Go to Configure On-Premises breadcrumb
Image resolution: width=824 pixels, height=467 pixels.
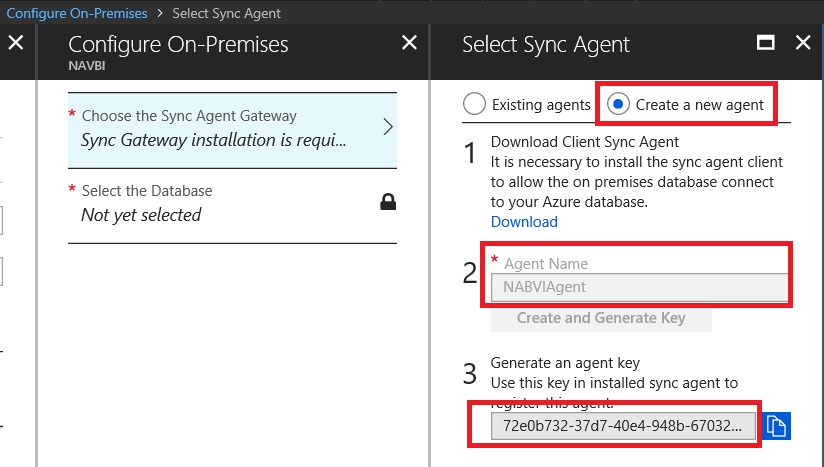[77, 13]
